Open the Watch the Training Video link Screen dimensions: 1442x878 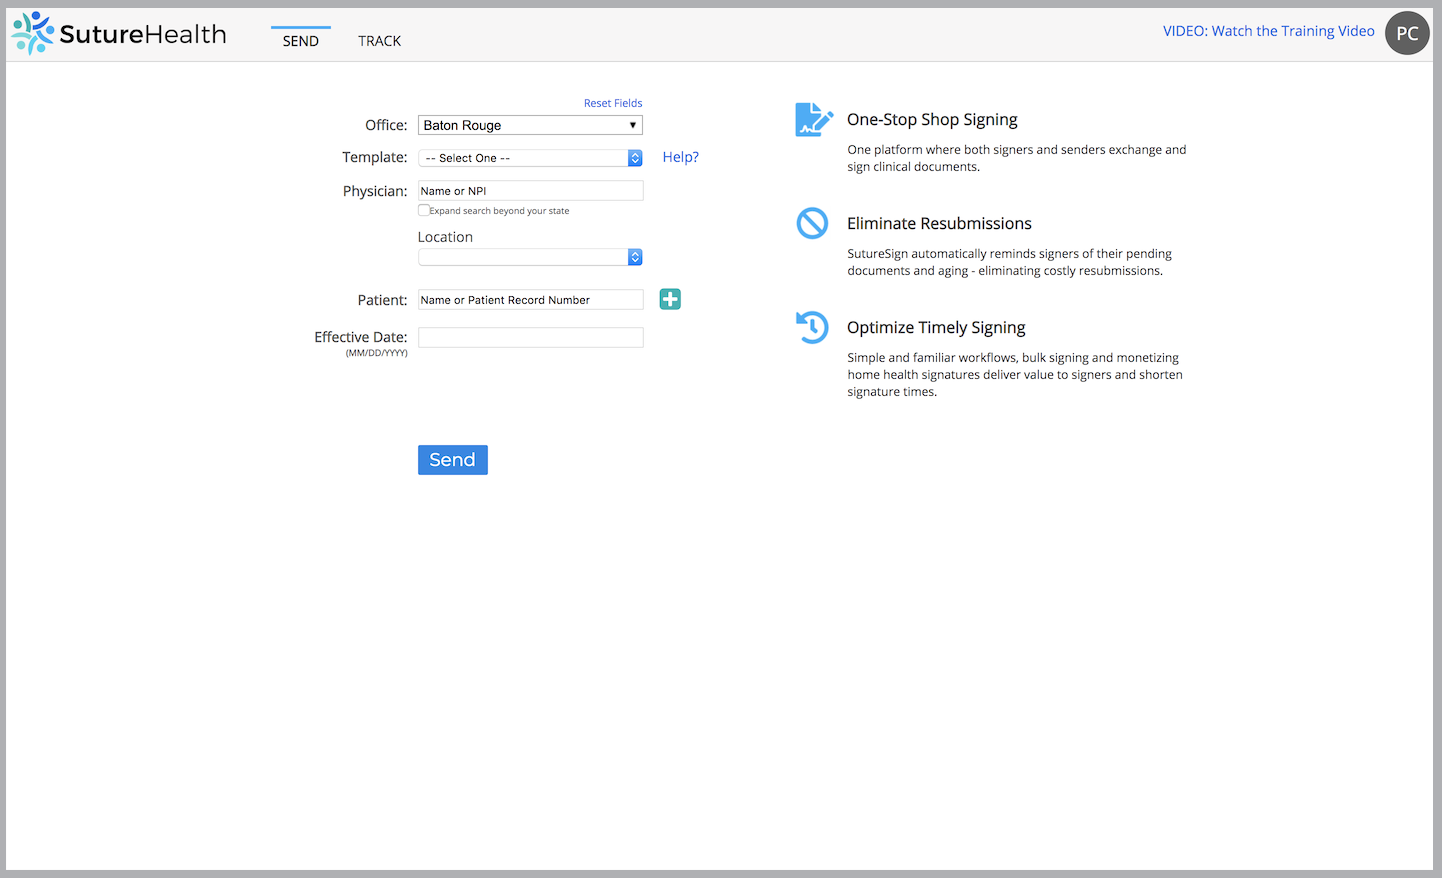pyautogui.click(x=1268, y=31)
